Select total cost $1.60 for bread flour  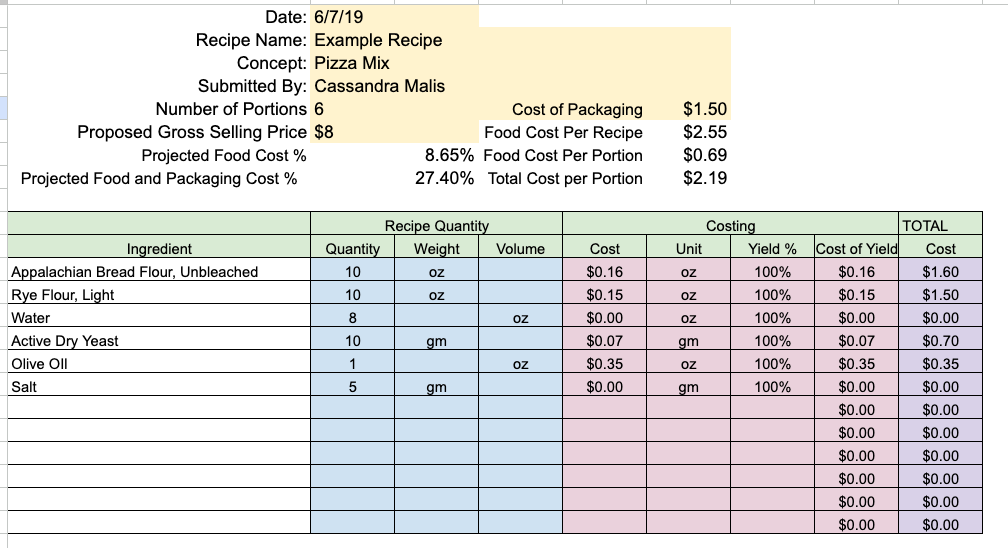pyautogui.click(x=940, y=272)
